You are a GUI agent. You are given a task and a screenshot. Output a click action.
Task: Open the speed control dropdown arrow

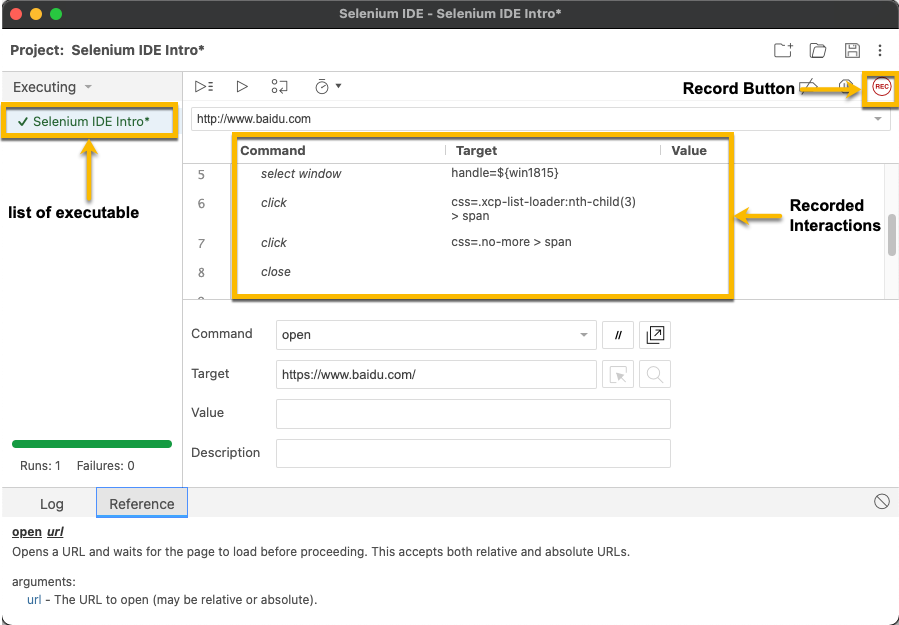tap(338, 86)
